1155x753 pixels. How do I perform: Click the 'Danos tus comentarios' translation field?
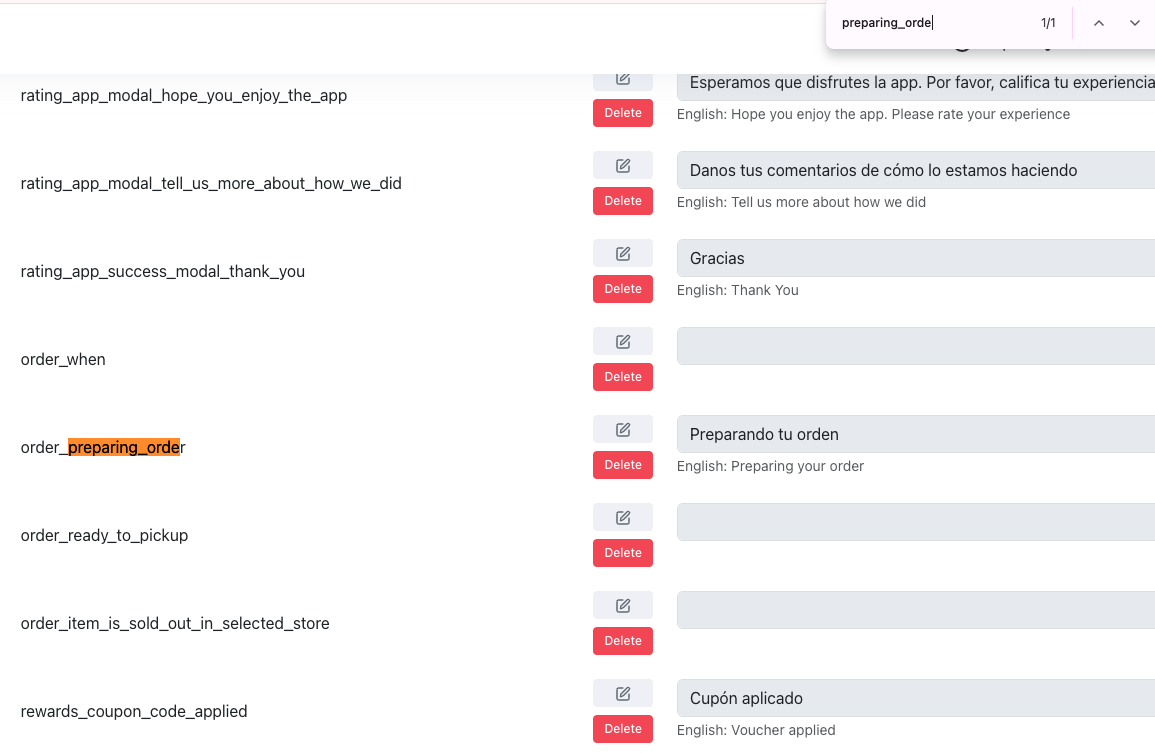pyautogui.click(x=916, y=170)
